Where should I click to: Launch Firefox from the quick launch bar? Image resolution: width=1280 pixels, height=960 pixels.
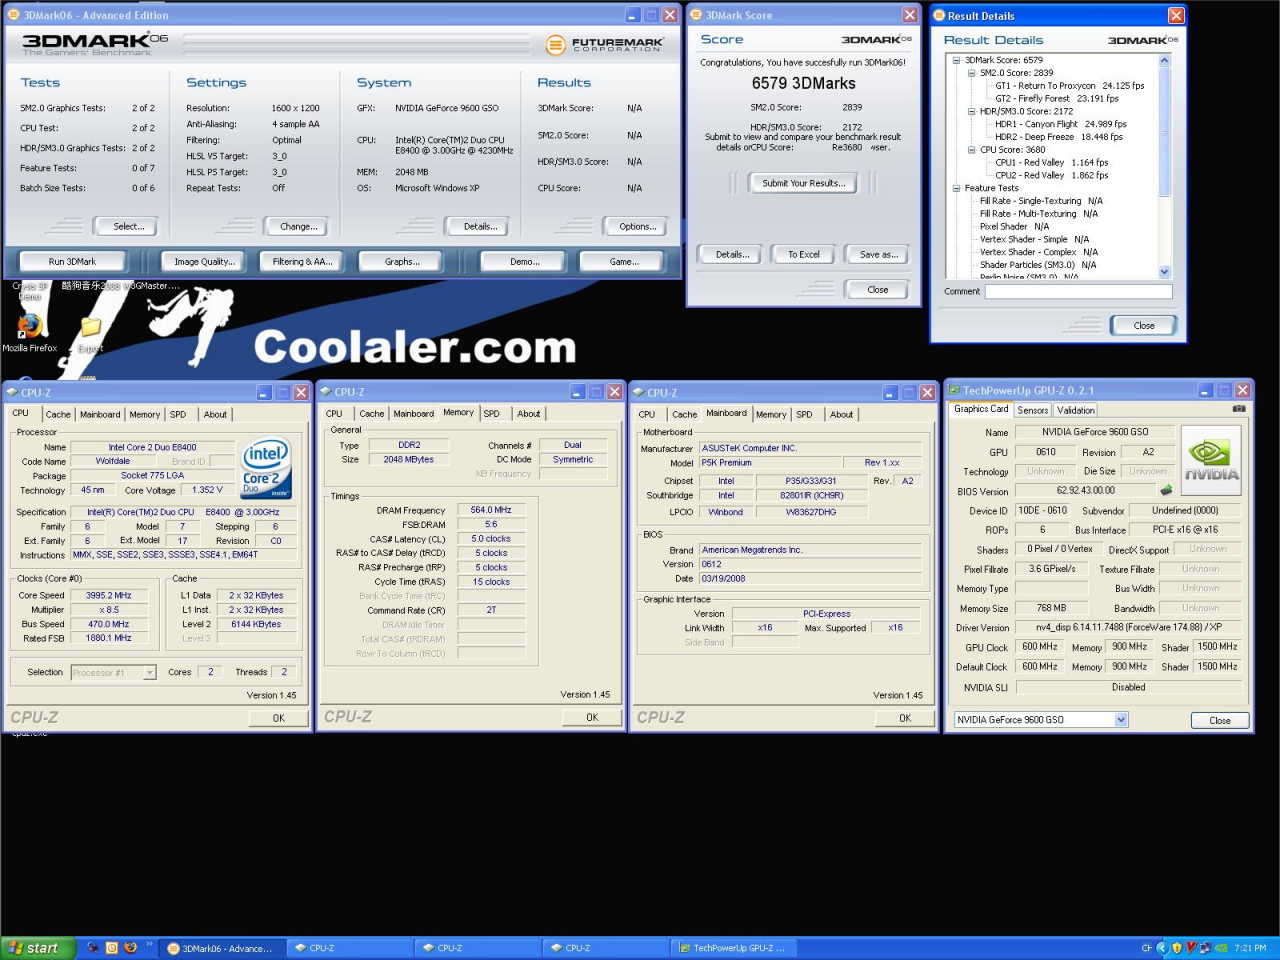[130, 948]
